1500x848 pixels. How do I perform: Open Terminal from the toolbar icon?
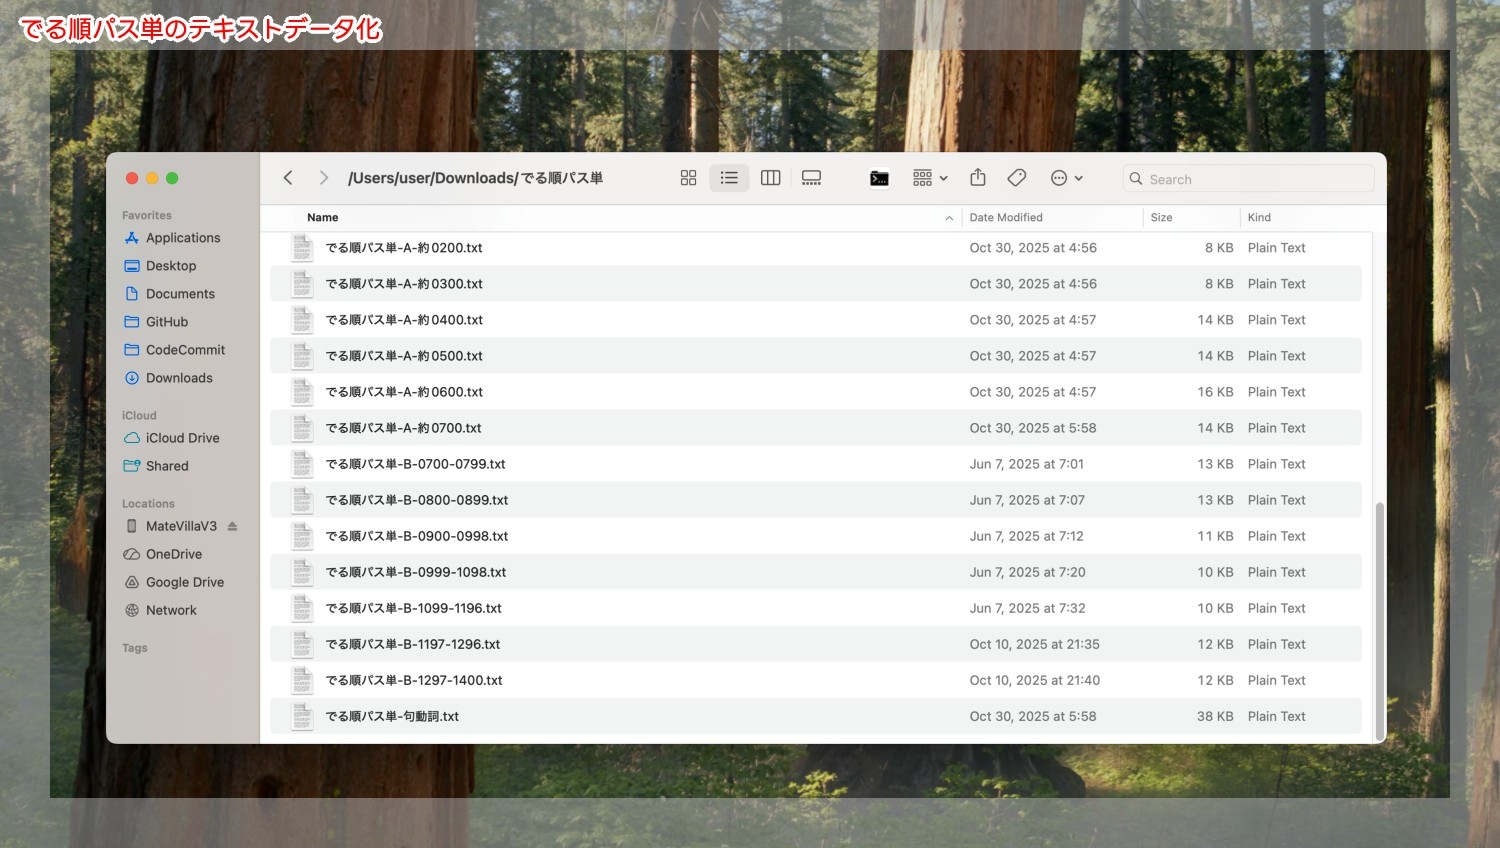[879, 178]
